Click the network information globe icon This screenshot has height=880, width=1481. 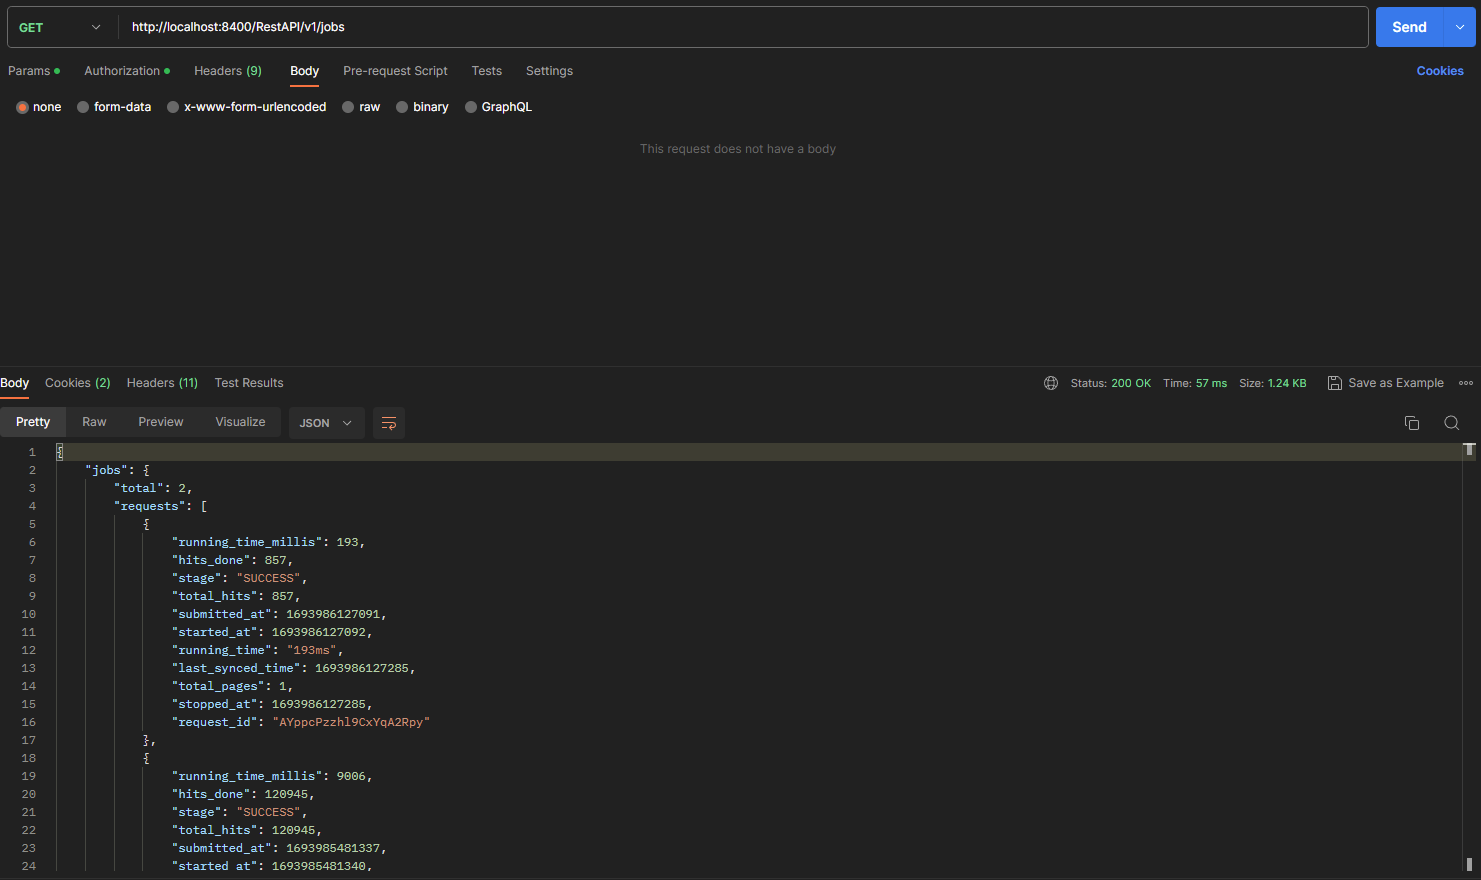(1050, 383)
